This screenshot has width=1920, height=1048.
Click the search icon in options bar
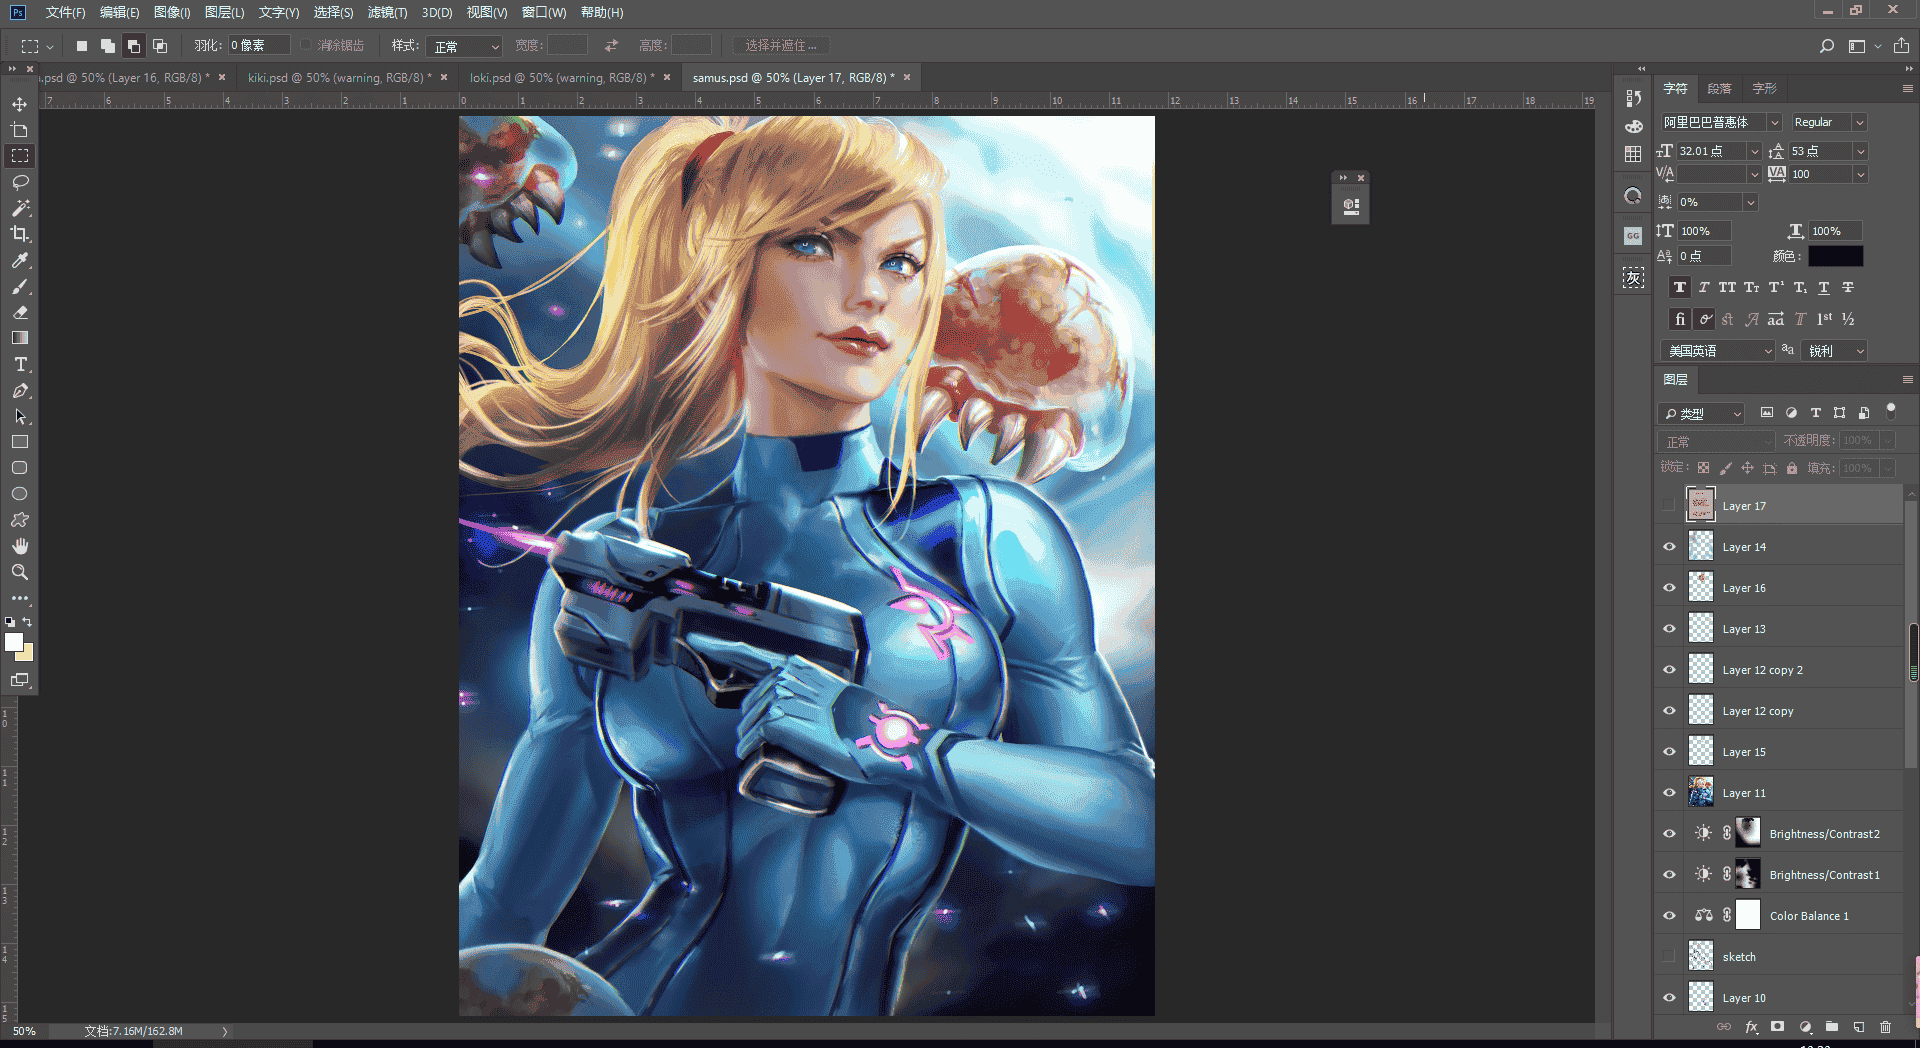1827,46
